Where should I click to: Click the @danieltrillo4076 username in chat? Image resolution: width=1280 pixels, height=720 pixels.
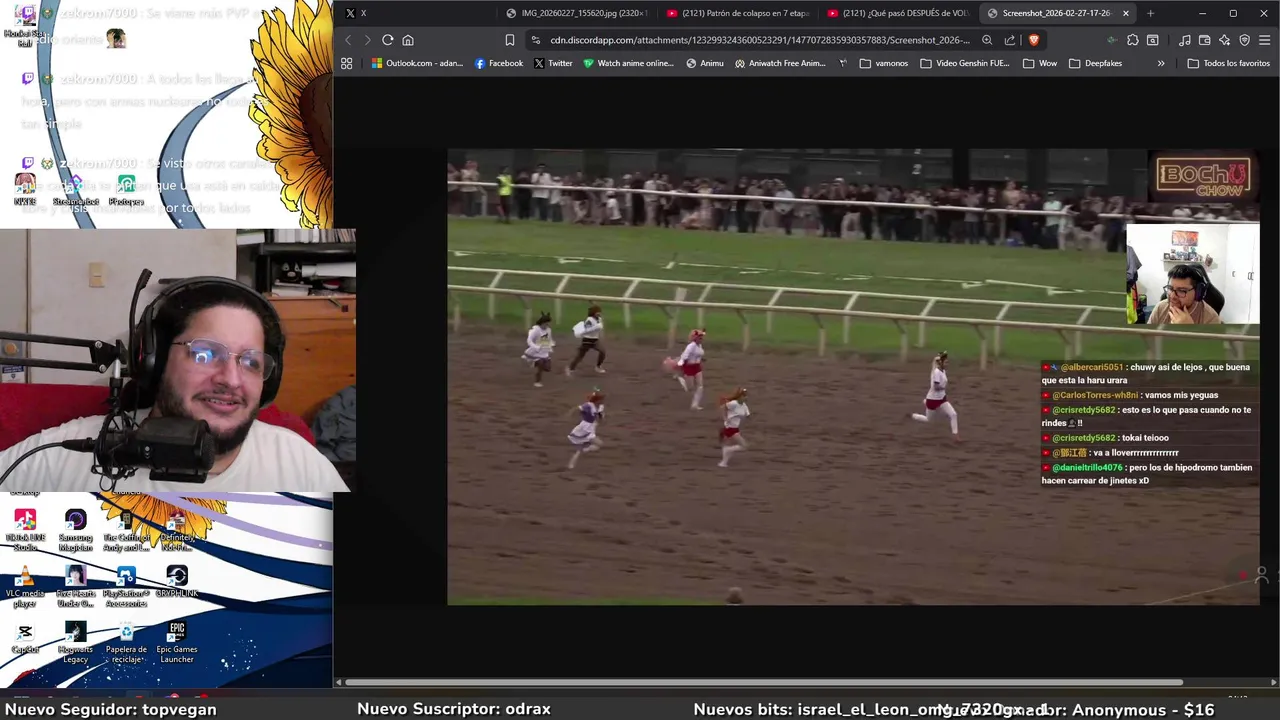1087,468
